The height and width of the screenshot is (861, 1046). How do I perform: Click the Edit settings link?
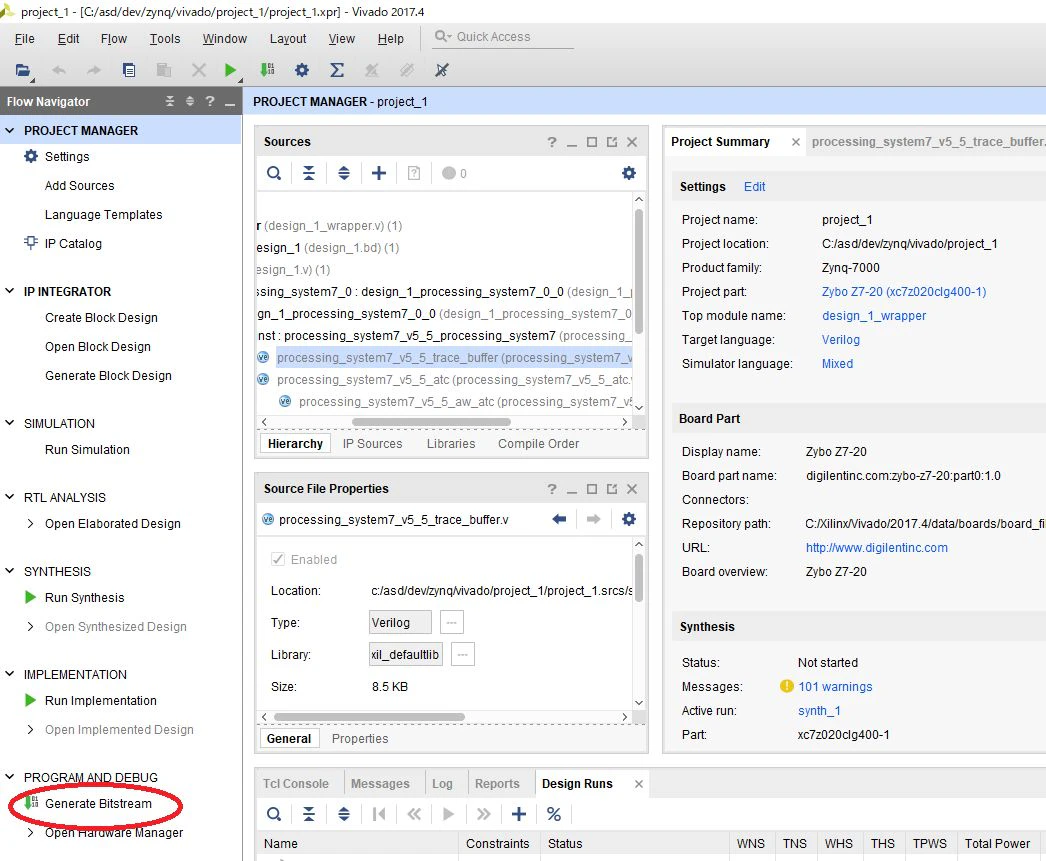click(754, 187)
